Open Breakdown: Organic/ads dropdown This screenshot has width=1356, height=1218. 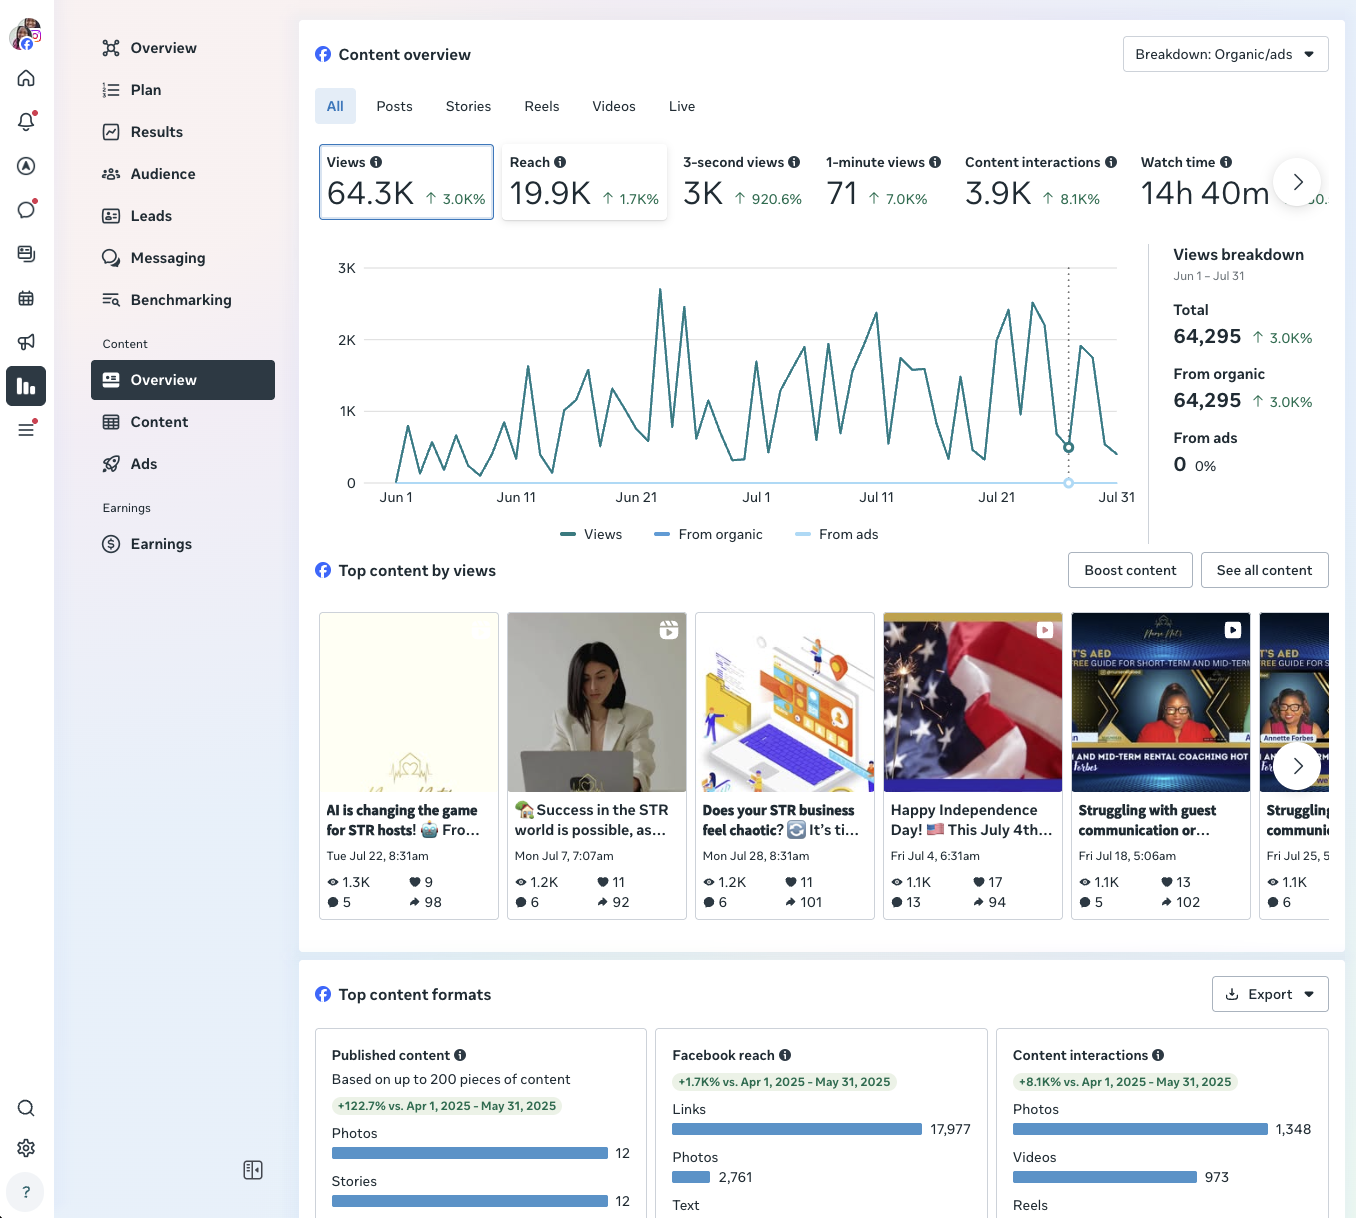(x=1225, y=54)
